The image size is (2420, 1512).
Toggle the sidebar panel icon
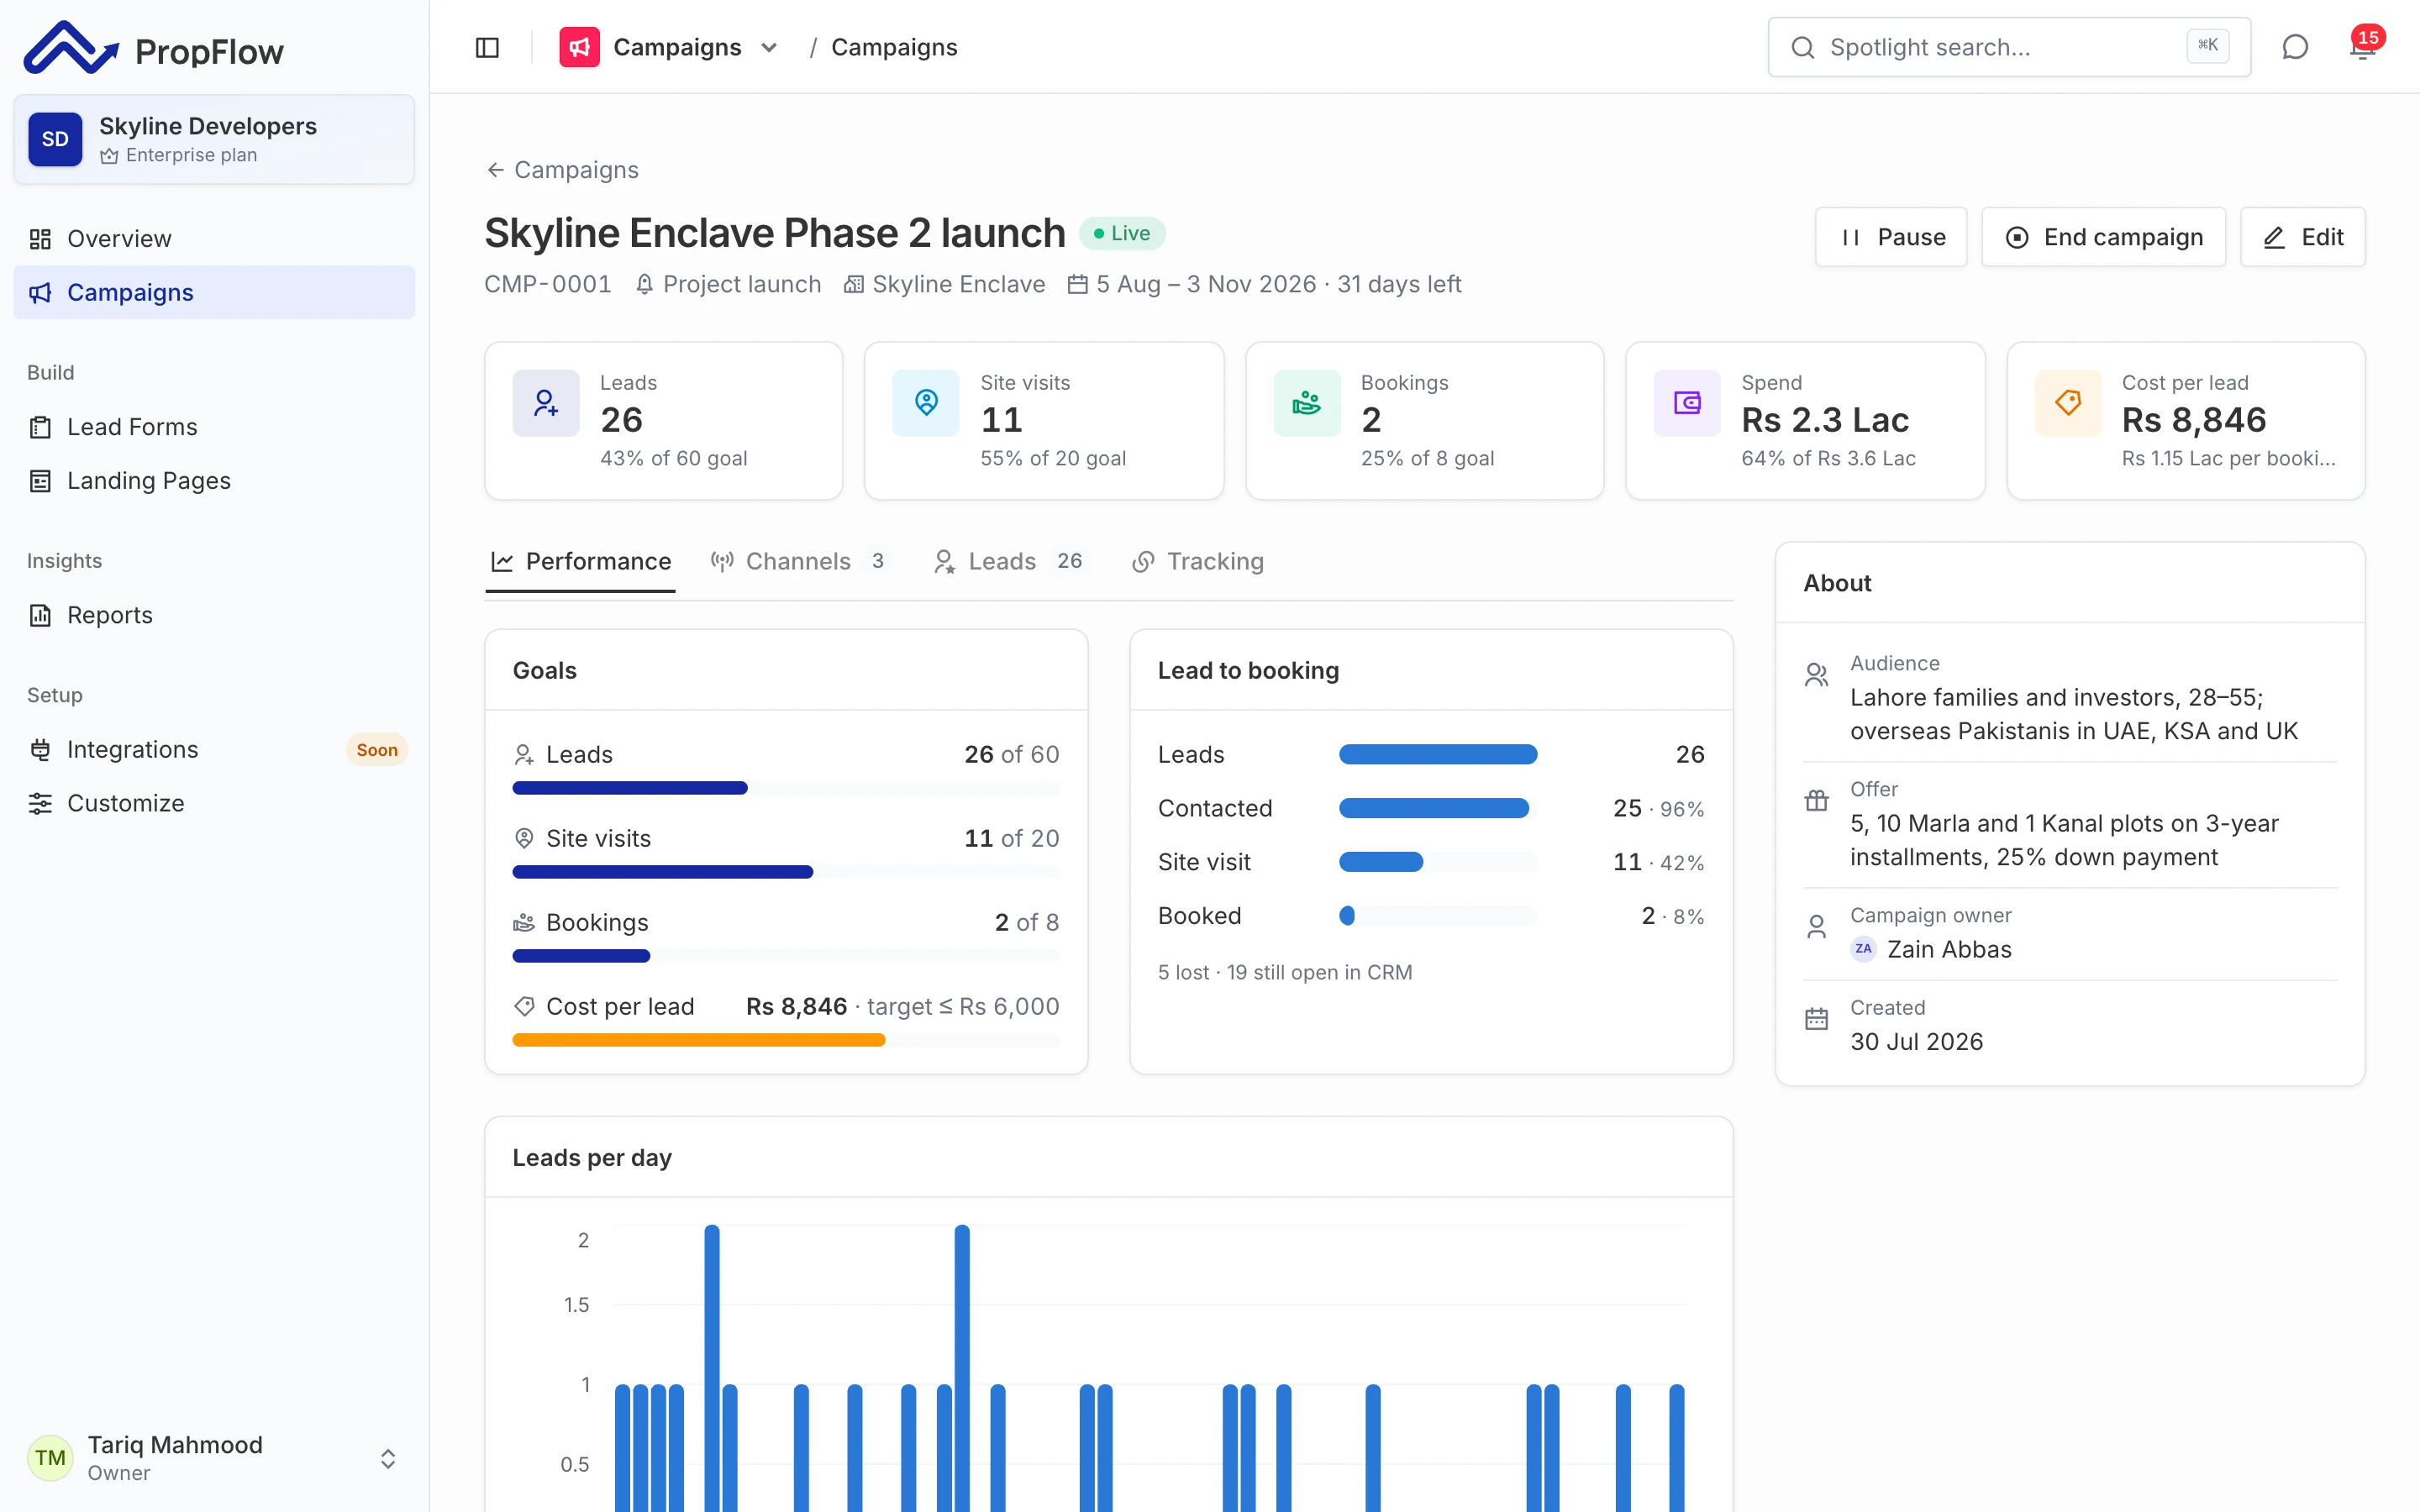pyautogui.click(x=487, y=47)
